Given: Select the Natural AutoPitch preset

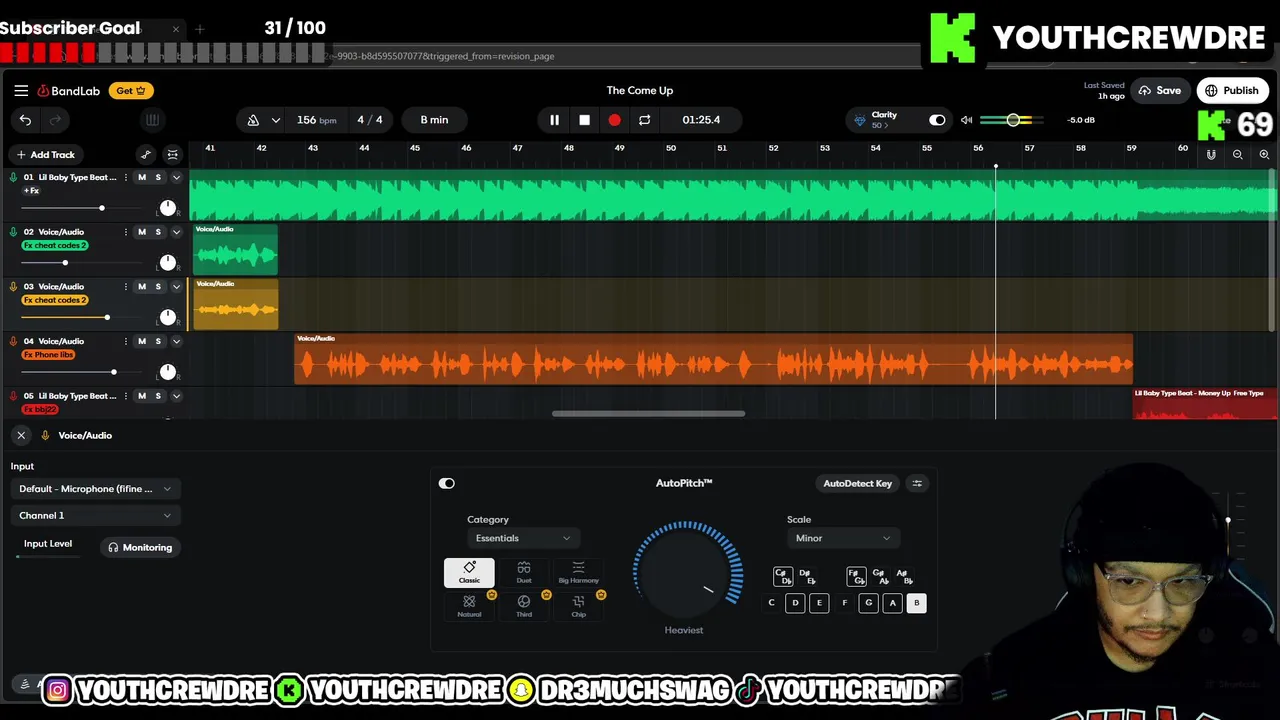Looking at the screenshot, I should click(469, 606).
